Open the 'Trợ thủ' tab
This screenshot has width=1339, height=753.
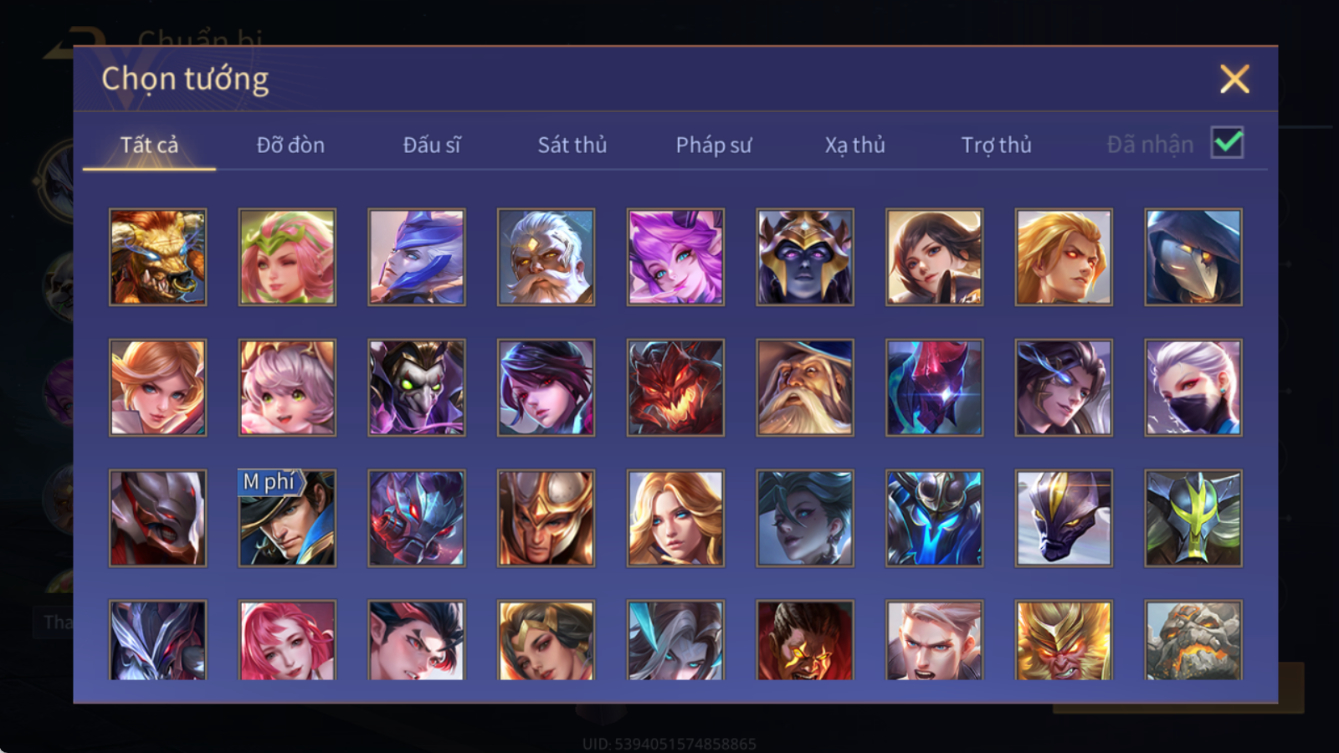pos(996,145)
